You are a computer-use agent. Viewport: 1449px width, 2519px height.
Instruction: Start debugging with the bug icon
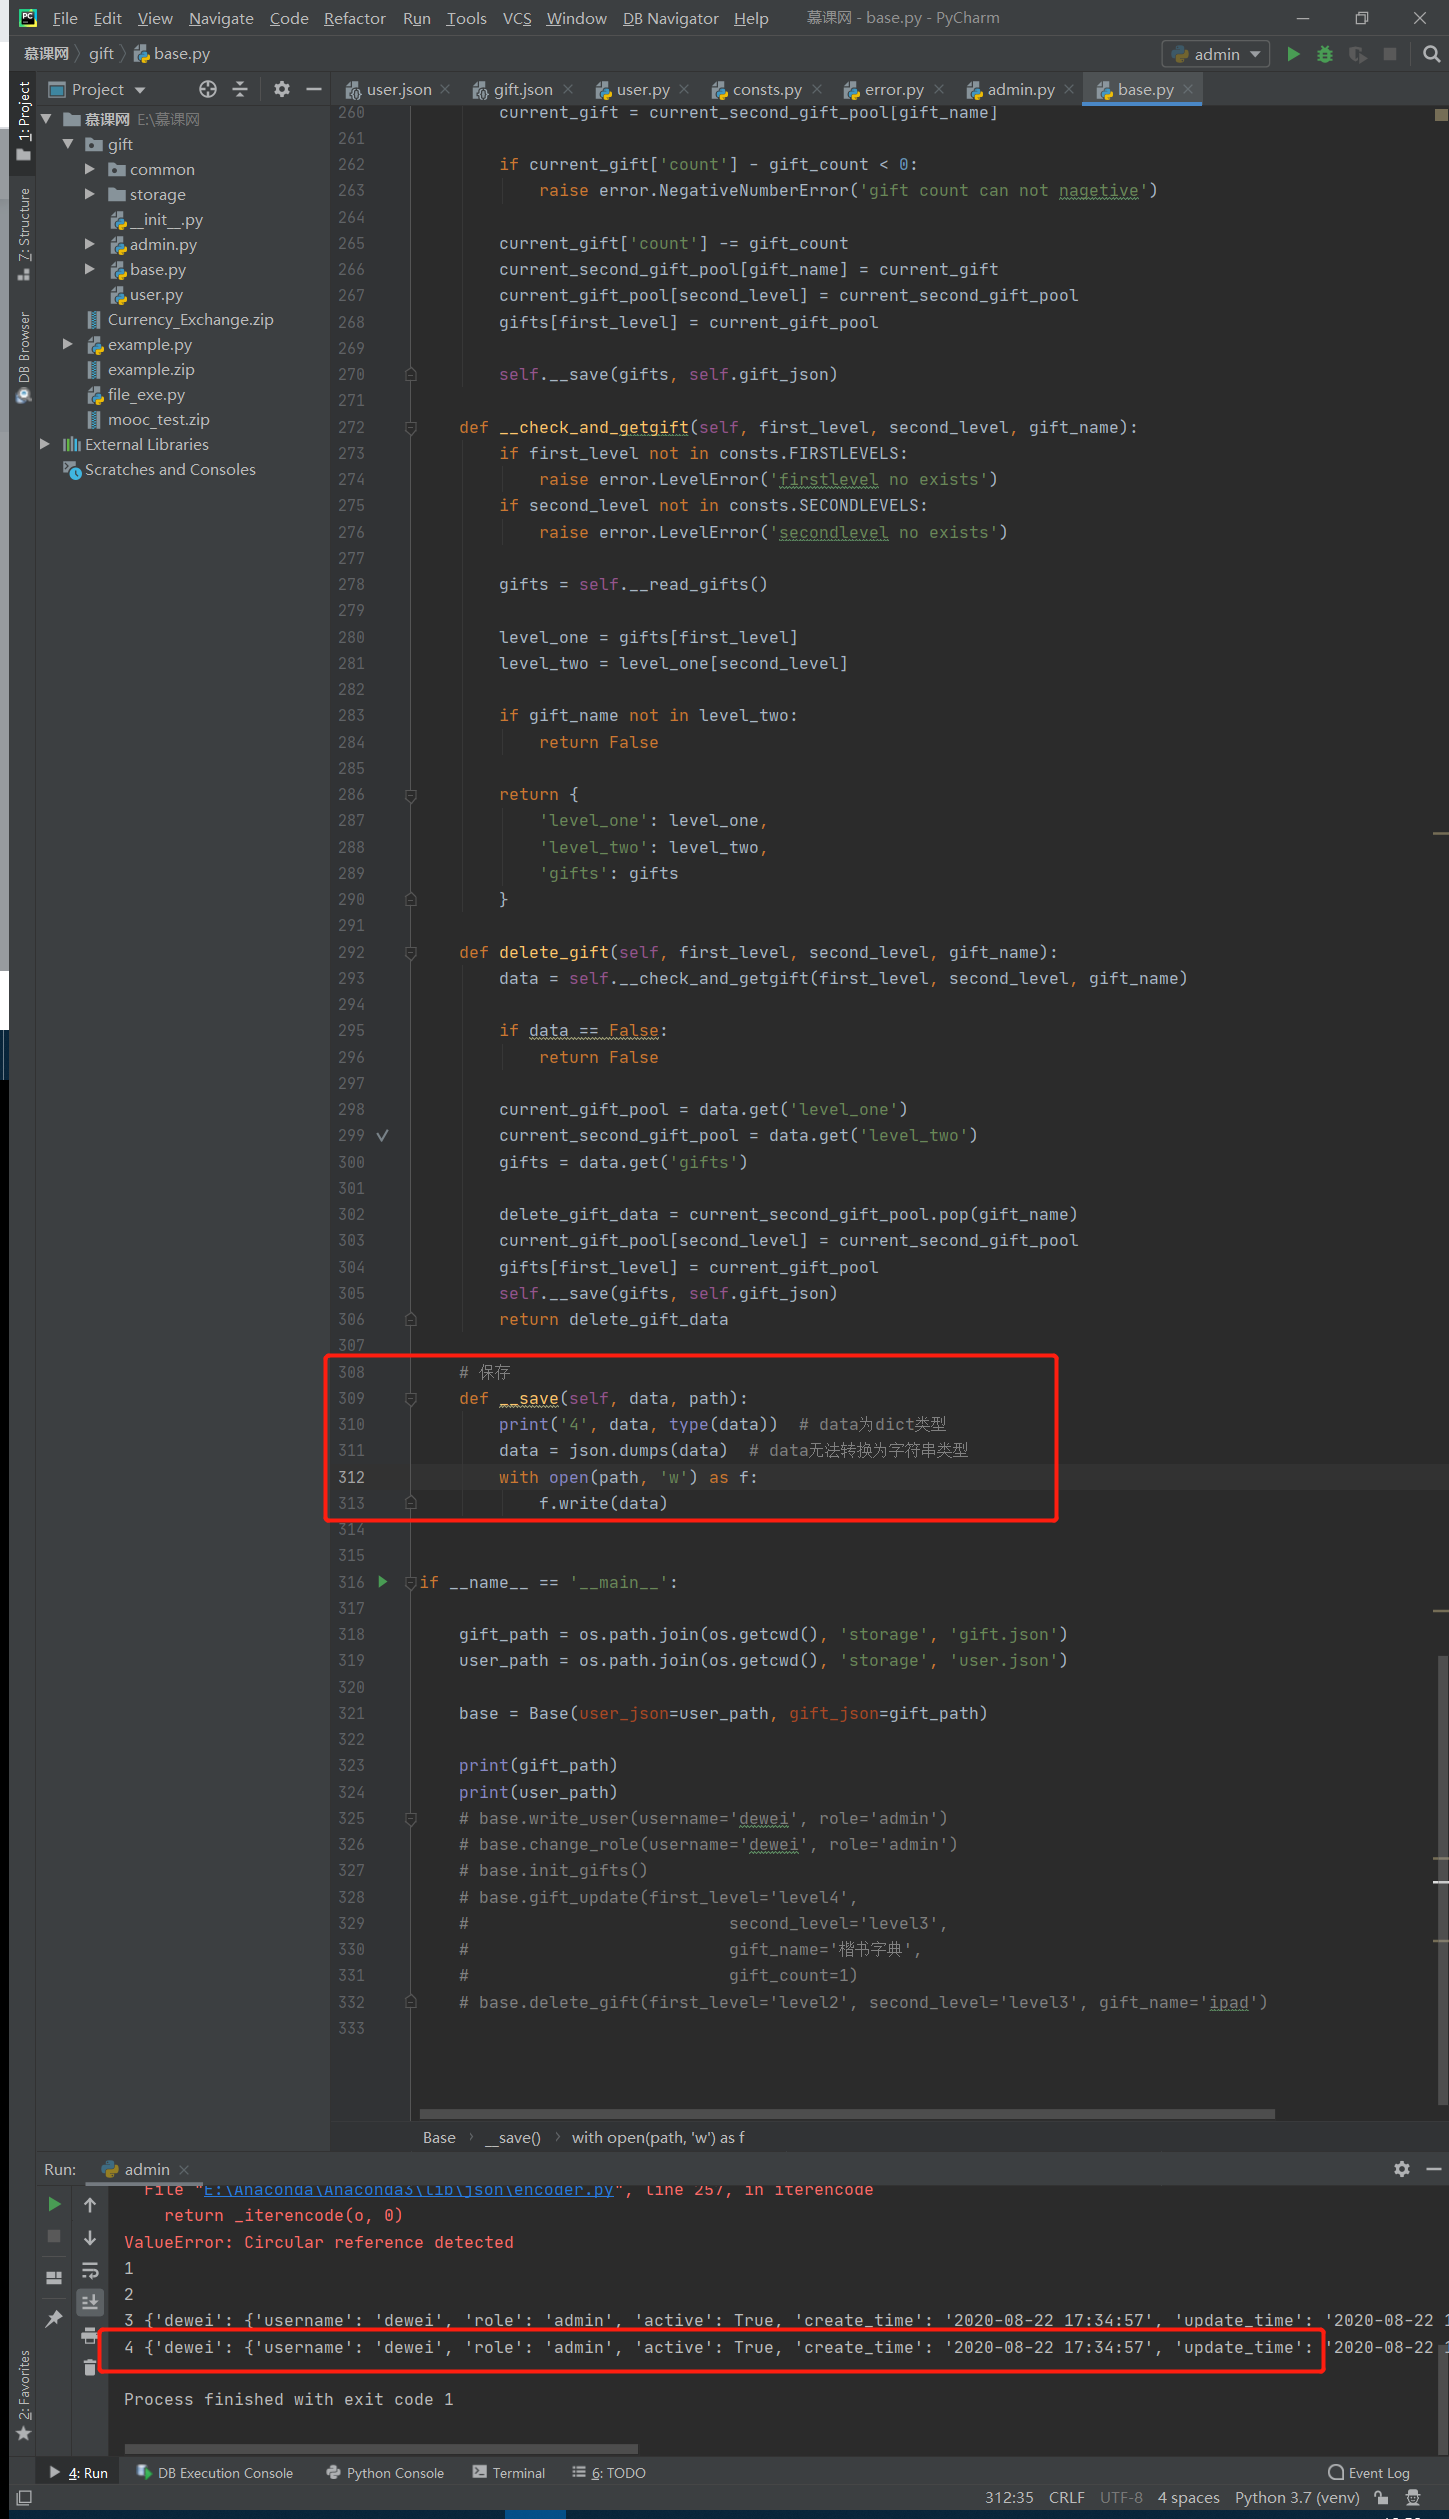point(1325,54)
